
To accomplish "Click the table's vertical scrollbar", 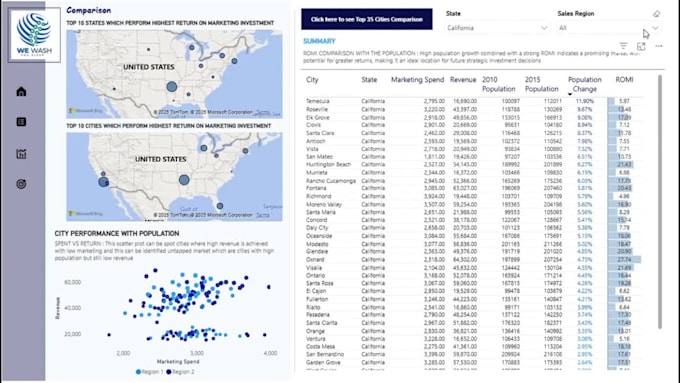I will 660,202.
